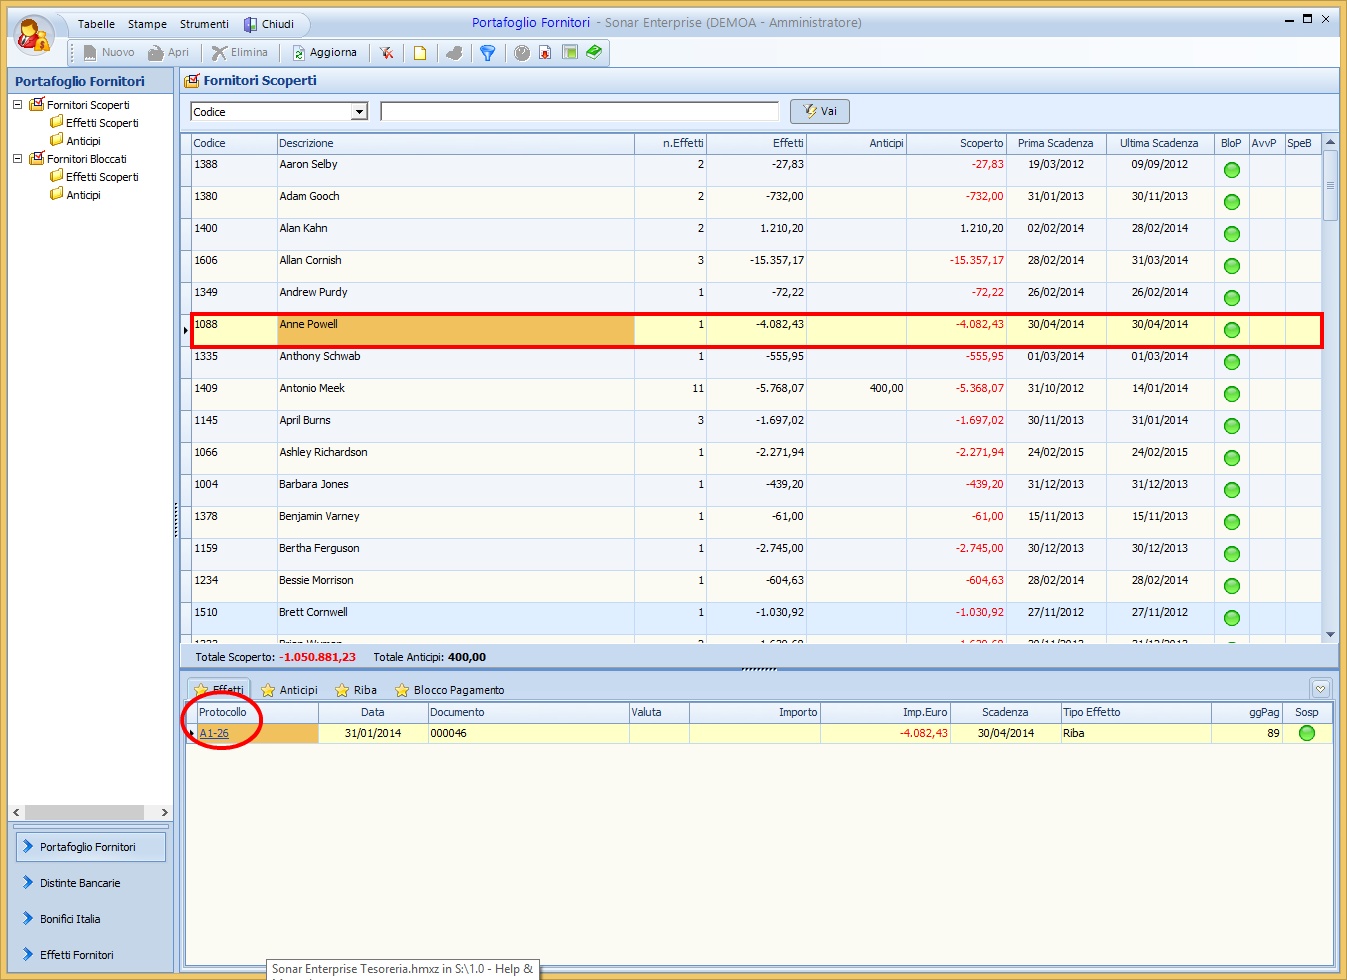Click the red arrow export document icon
Image resolution: width=1347 pixels, height=980 pixels.
point(545,53)
